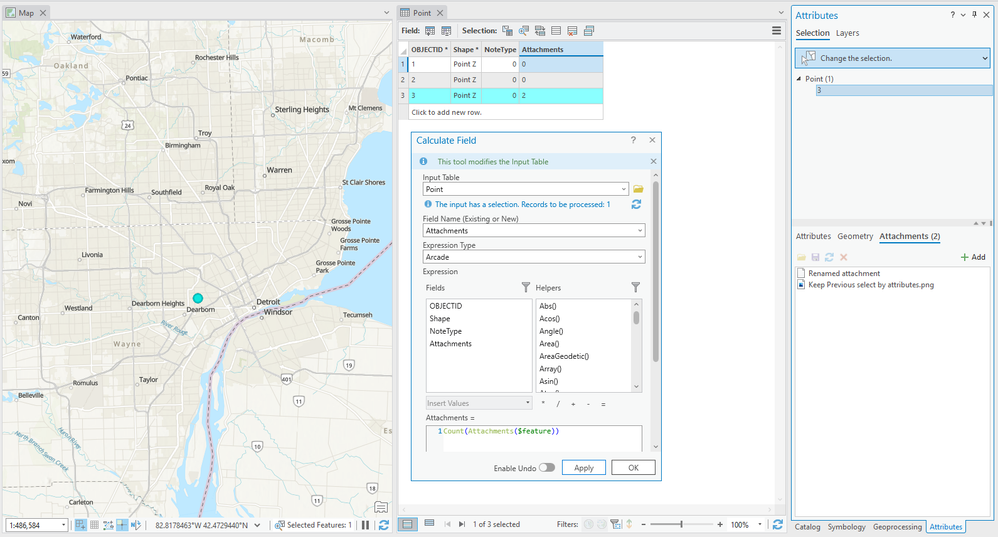
Task: Click the Calculate Field icon in table toolbar
Action: click(x=446, y=31)
